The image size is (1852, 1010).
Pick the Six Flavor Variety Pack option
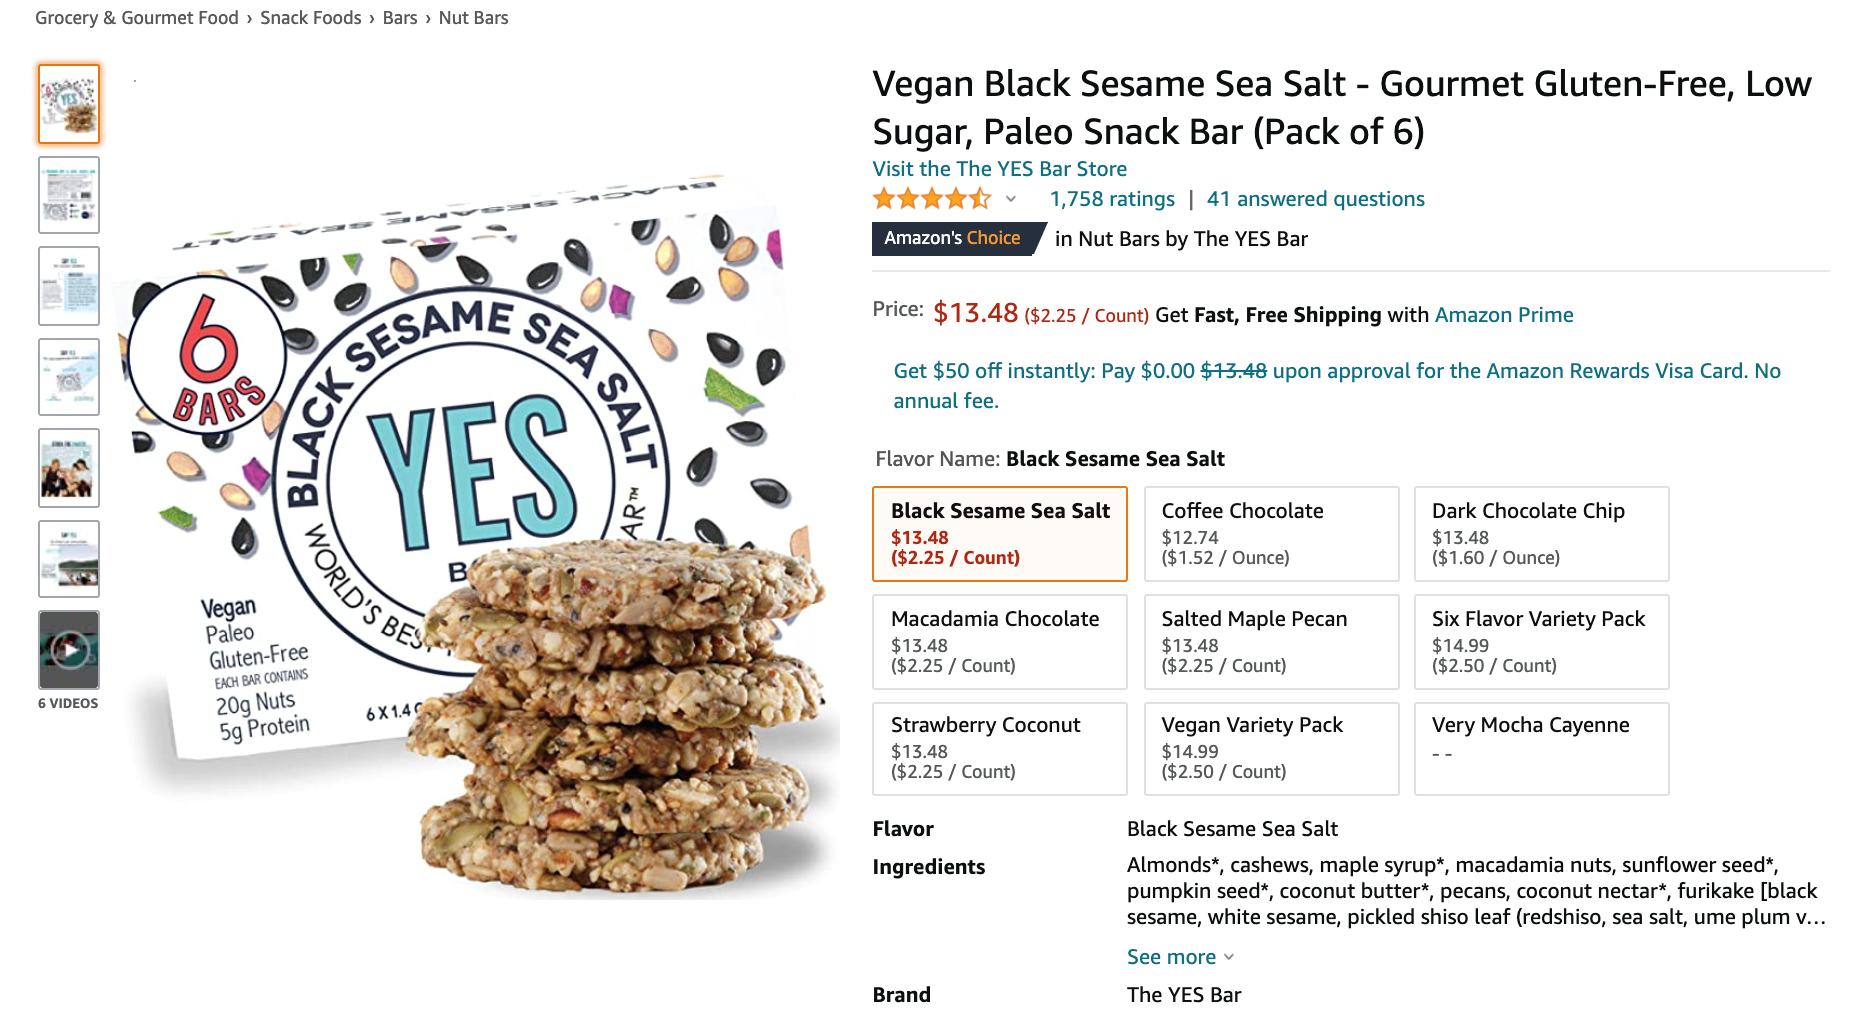pos(1540,641)
